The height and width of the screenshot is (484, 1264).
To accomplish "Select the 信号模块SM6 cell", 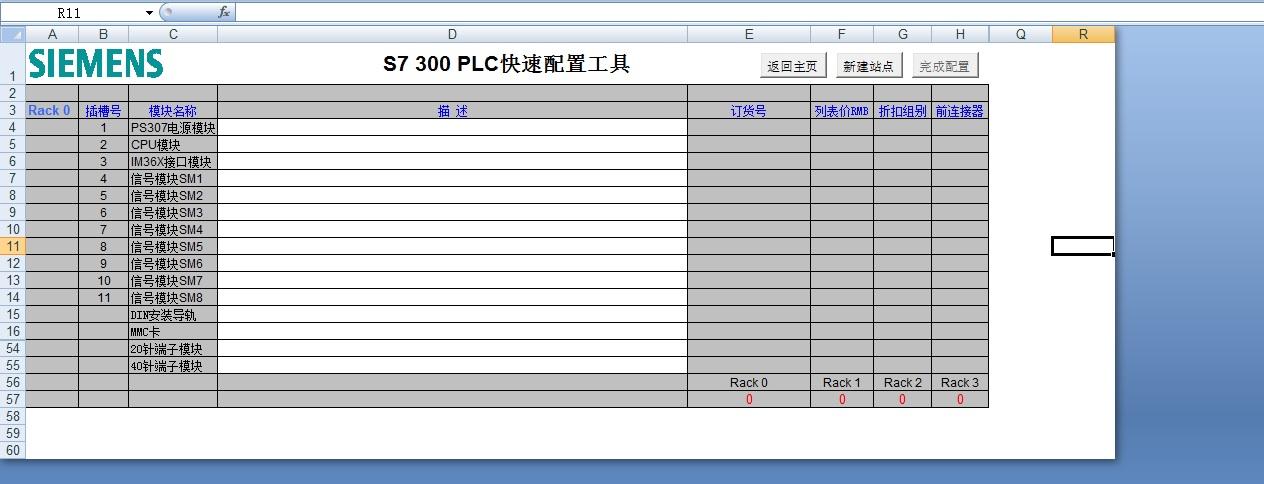I will point(173,264).
